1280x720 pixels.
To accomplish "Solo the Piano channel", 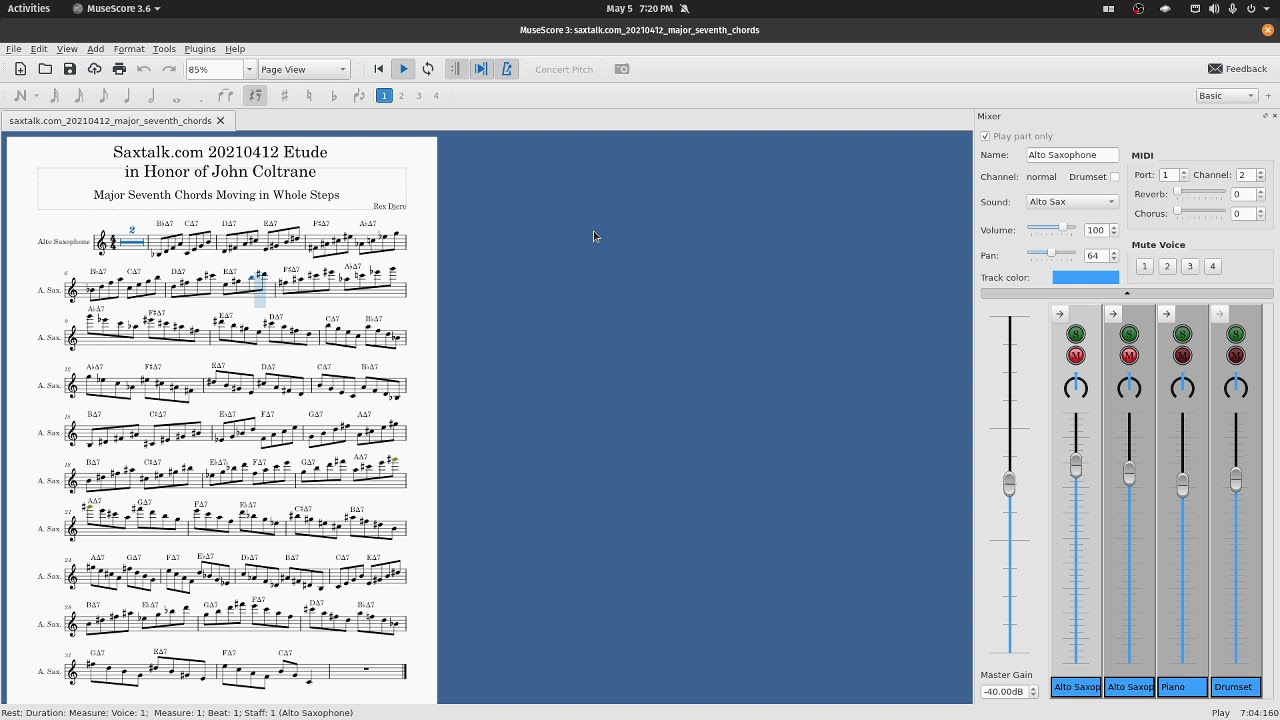I will click(1182, 334).
